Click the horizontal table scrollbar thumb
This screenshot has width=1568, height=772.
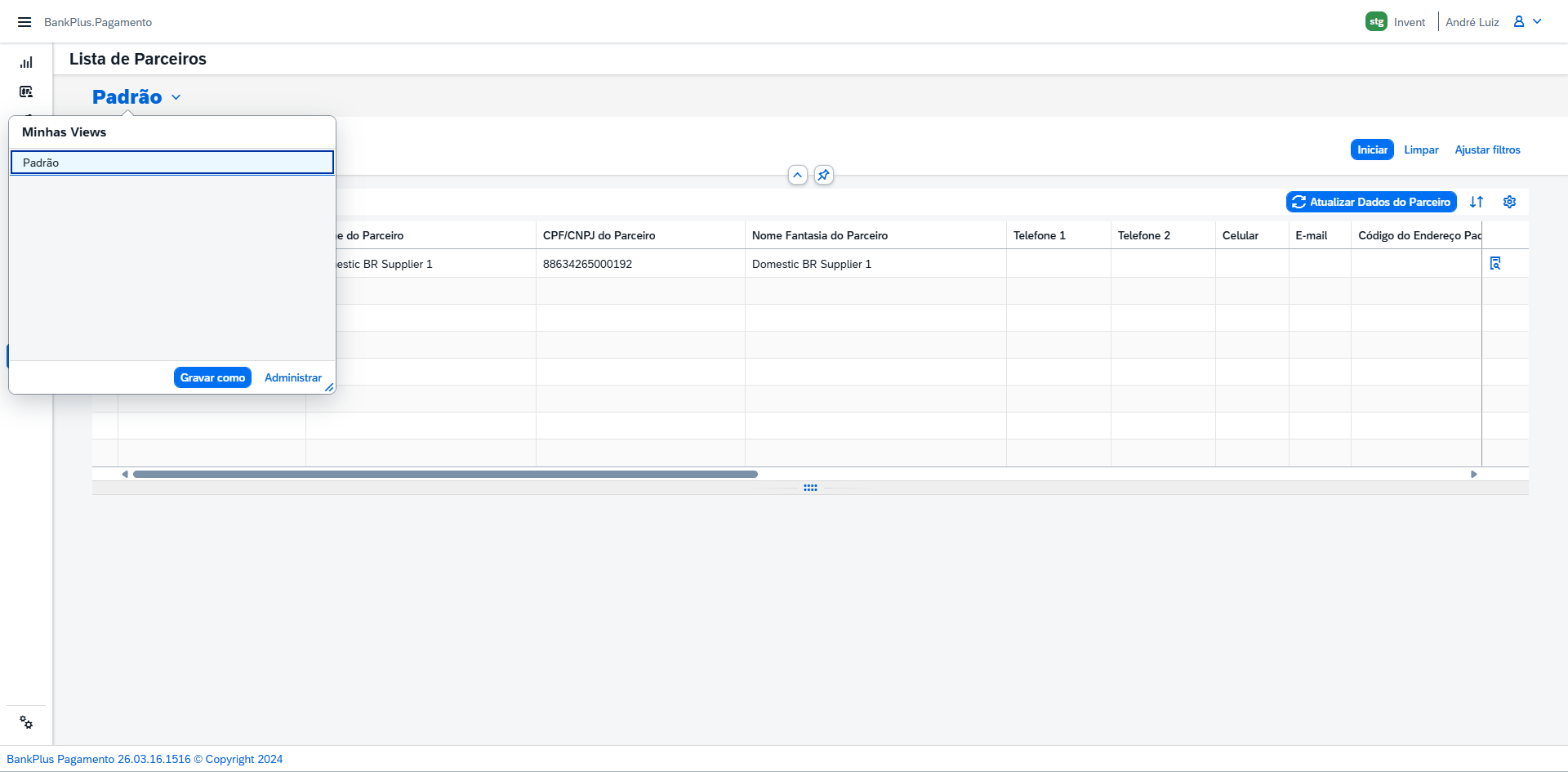point(445,474)
